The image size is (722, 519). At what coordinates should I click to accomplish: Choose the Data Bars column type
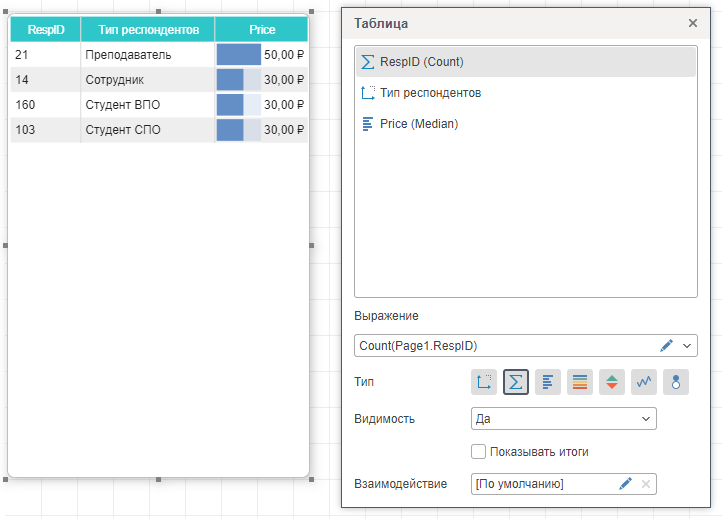point(548,381)
